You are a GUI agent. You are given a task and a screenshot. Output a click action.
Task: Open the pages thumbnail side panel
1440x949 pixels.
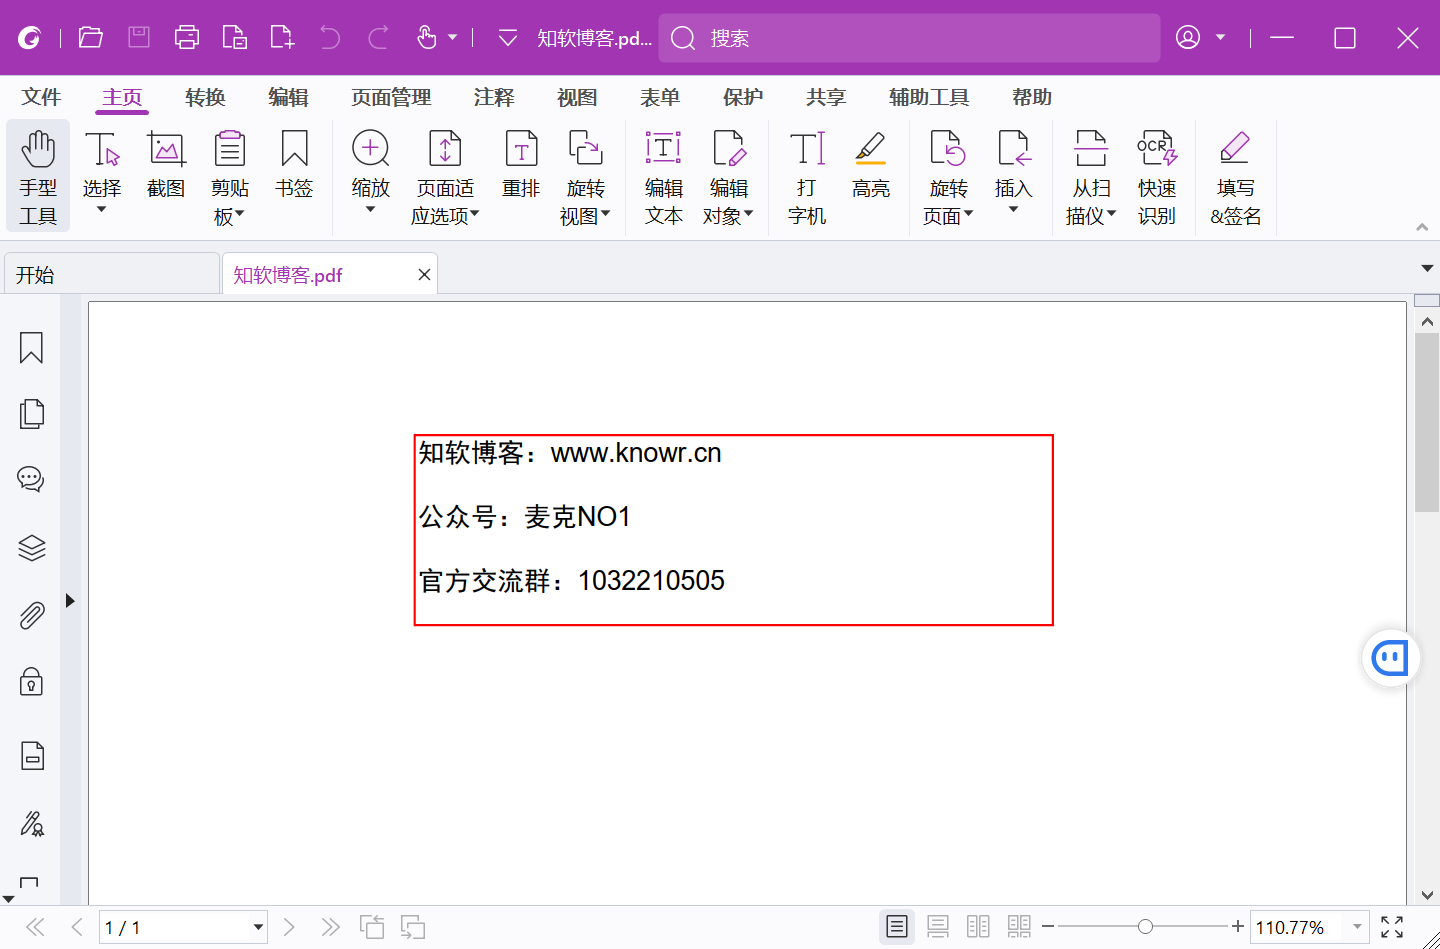point(31,414)
